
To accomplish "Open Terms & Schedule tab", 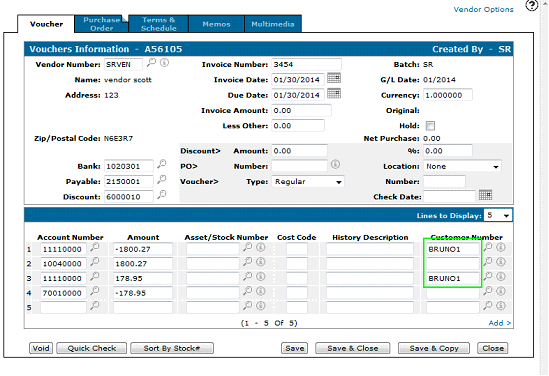I will coord(158,24).
